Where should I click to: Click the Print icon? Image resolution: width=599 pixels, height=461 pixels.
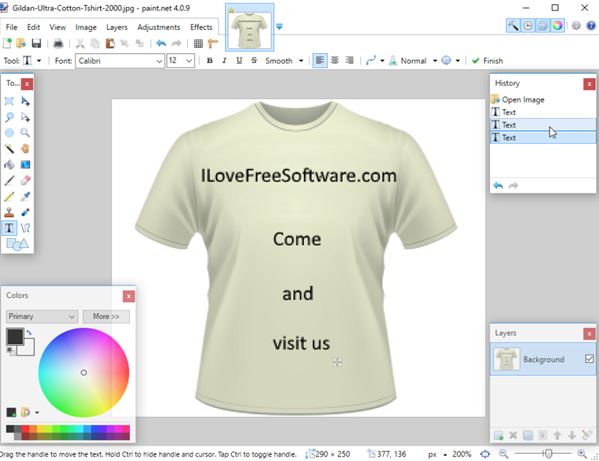click(x=58, y=43)
